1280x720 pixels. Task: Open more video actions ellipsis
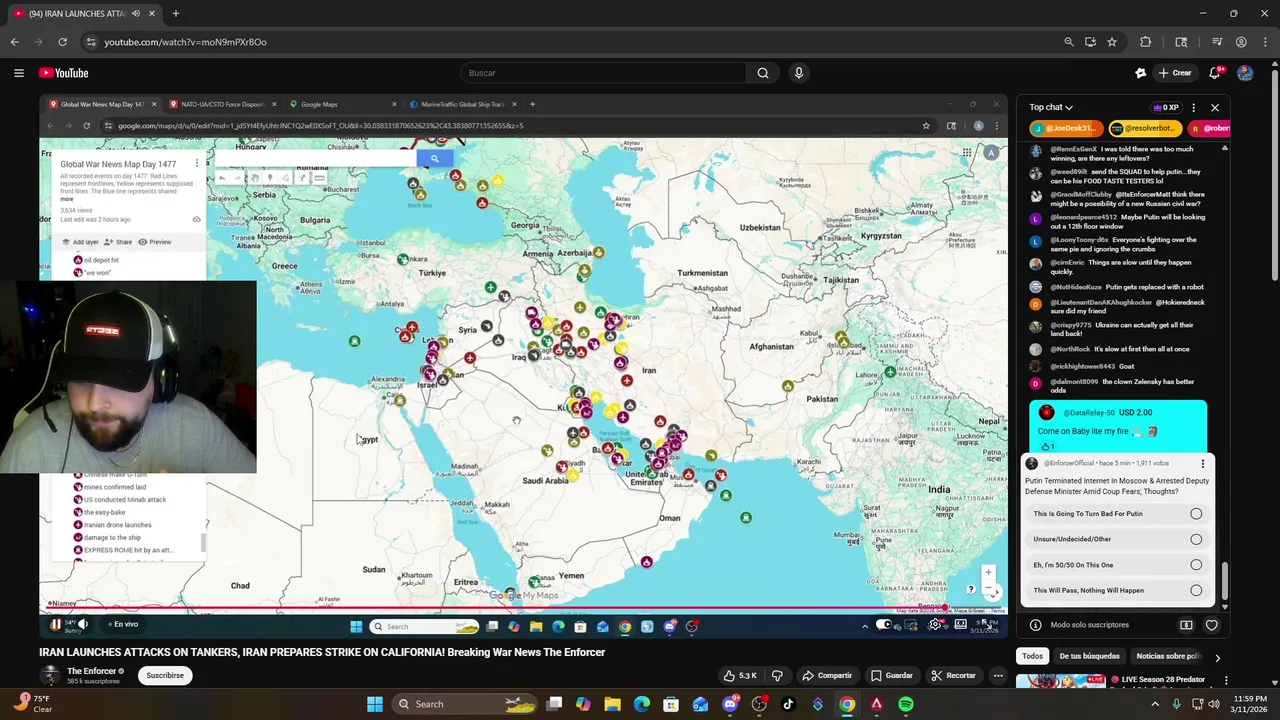coord(997,676)
